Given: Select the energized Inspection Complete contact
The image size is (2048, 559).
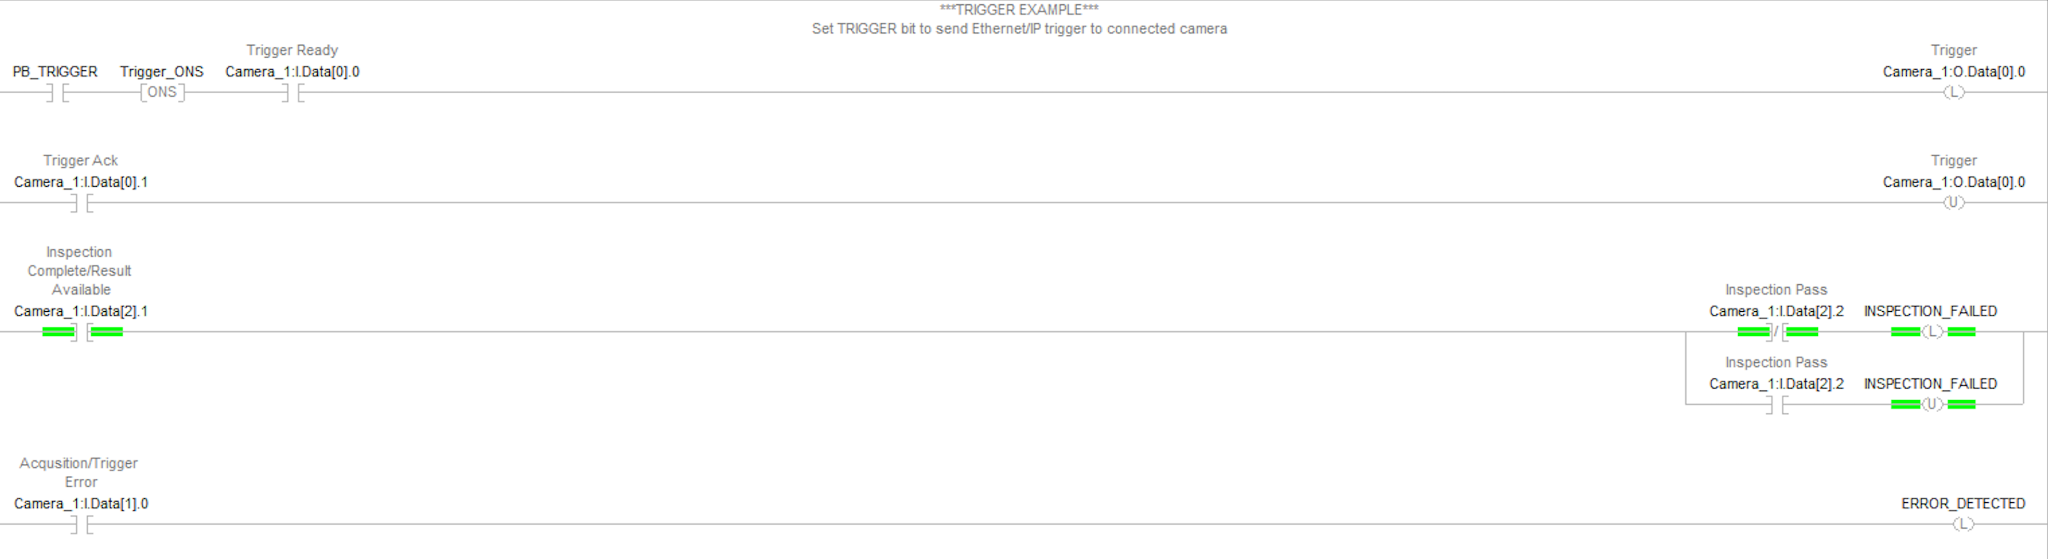Looking at the screenshot, I should click(x=82, y=332).
